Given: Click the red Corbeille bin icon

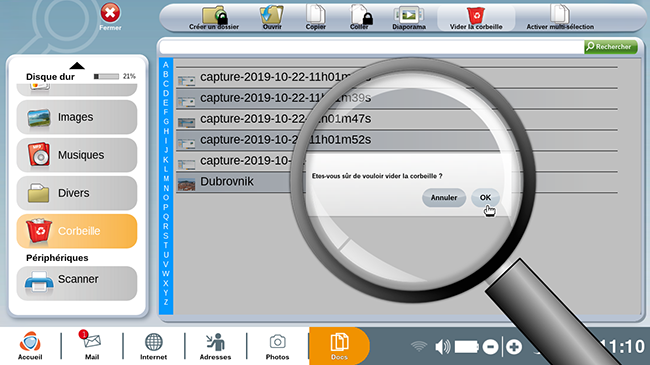Looking at the screenshot, I should tap(39, 231).
